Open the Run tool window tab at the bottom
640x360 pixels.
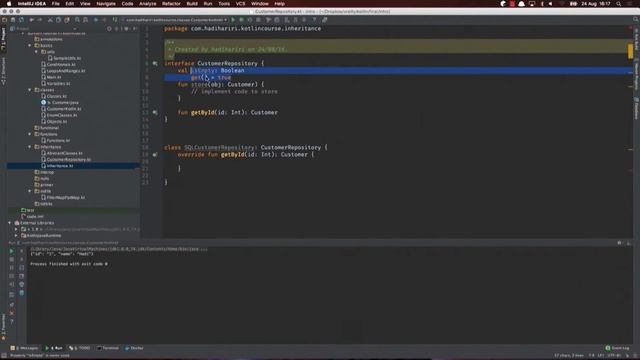pyautogui.click(x=54, y=348)
